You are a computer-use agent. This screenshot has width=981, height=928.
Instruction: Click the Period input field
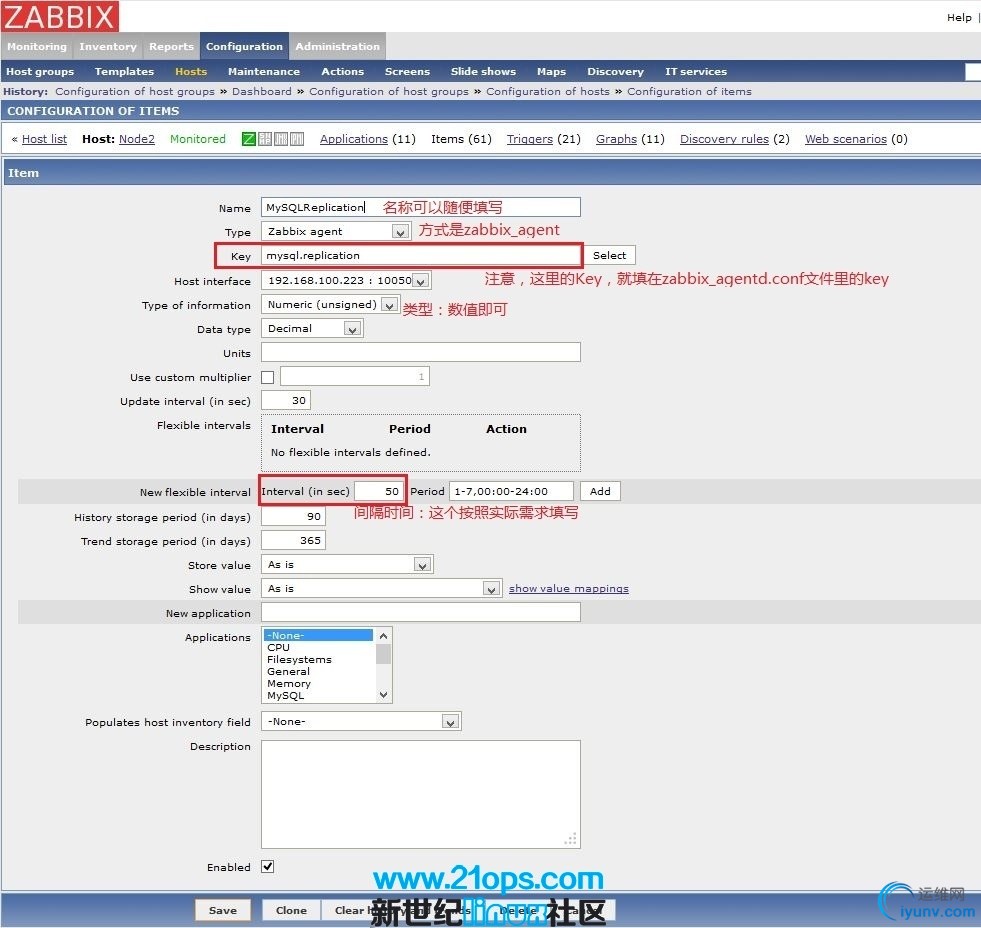click(x=511, y=491)
